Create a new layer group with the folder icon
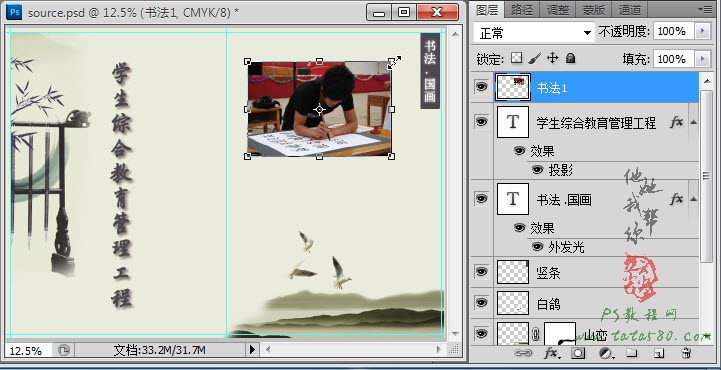 [x=632, y=353]
